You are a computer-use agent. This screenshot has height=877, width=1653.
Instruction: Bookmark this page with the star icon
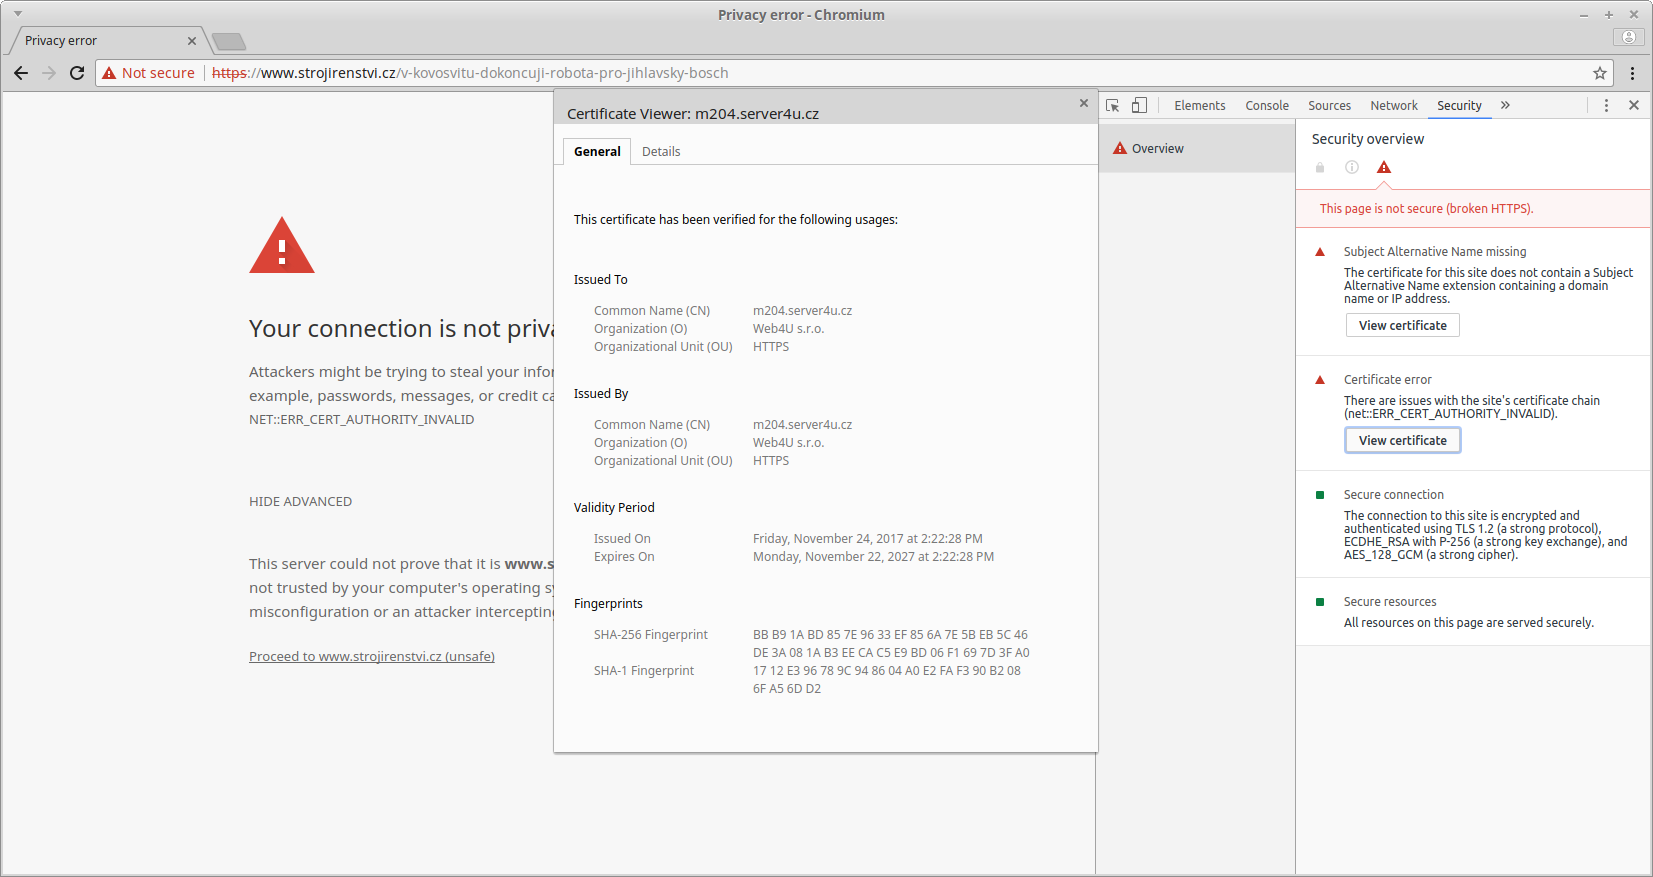pyautogui.click(x=1600, y=73)
